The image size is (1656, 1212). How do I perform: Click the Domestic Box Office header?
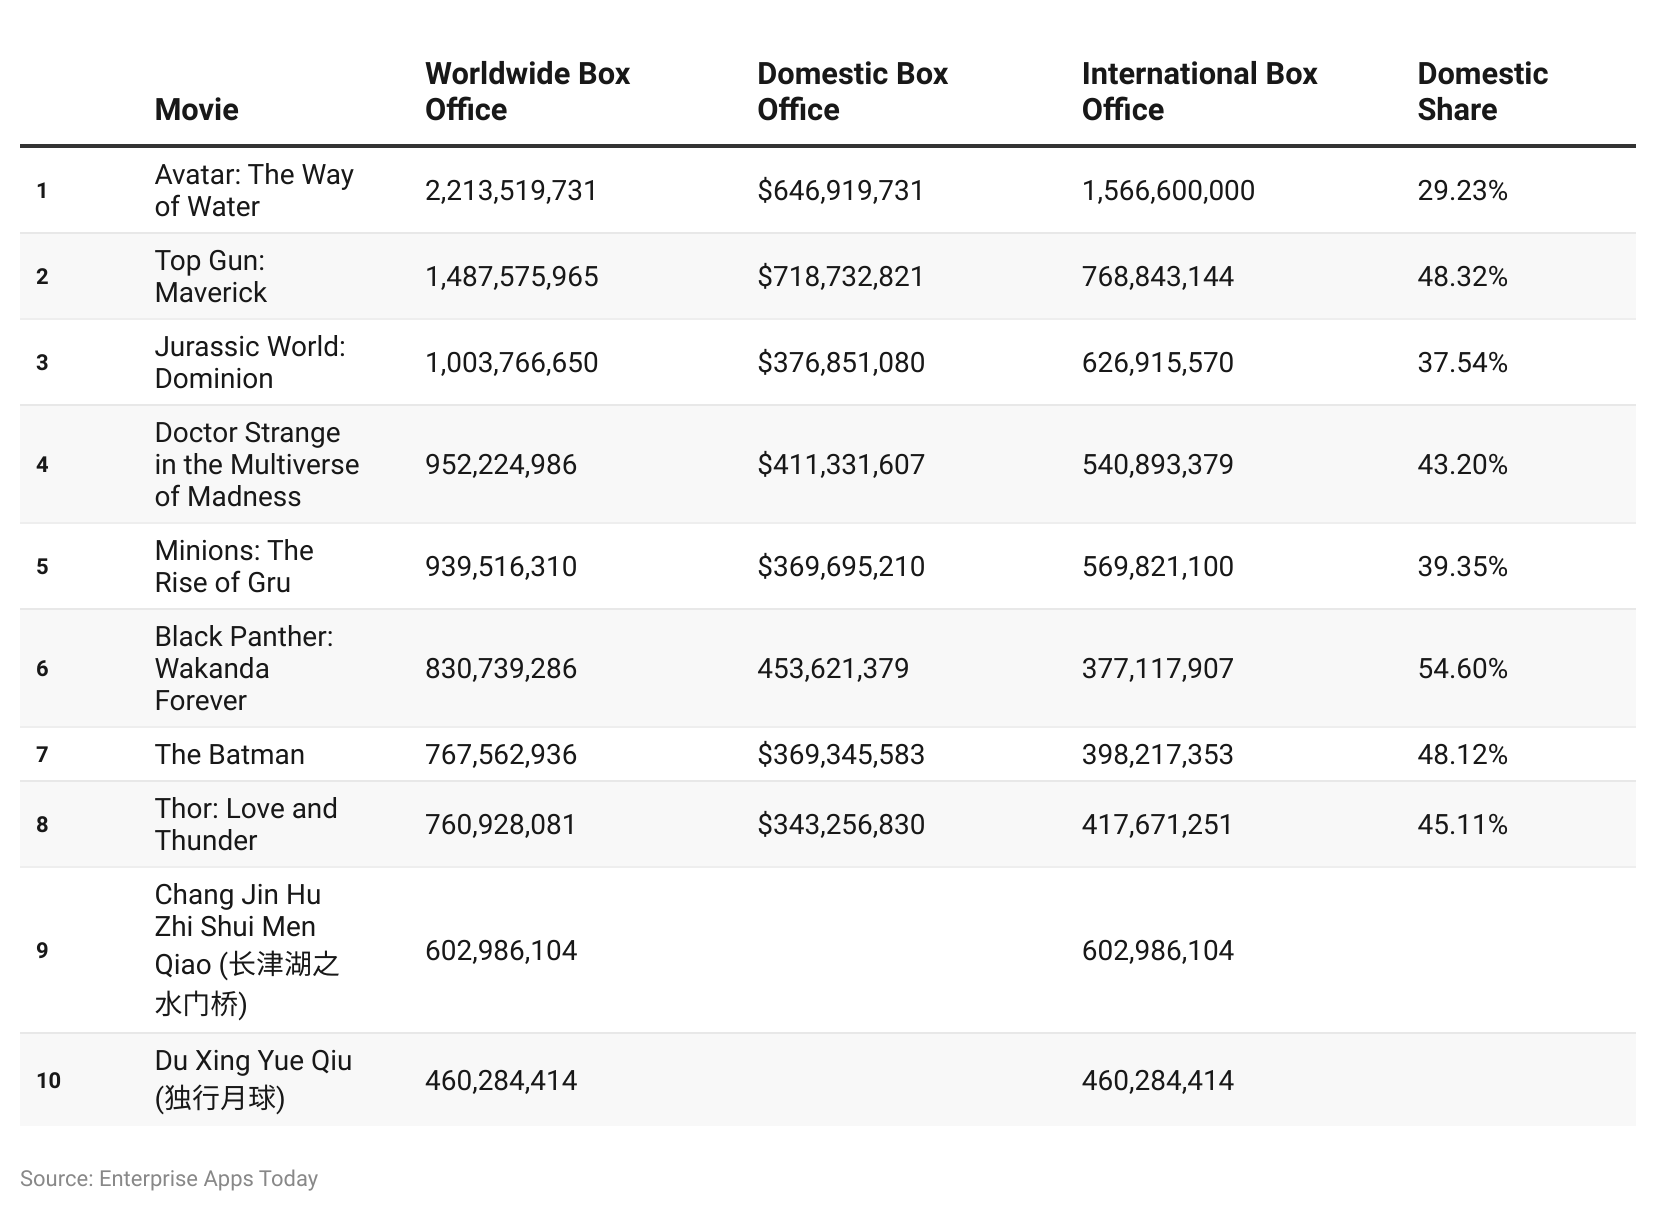tap(852, 91)
